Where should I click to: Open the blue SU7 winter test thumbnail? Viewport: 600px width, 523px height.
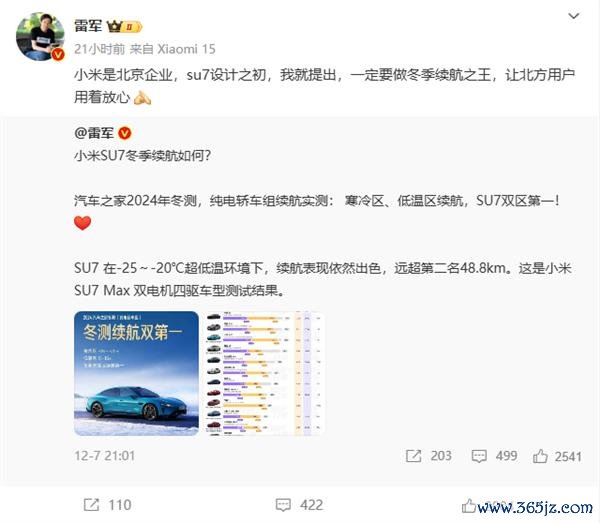pyautogui.click(x=136, y=373)
